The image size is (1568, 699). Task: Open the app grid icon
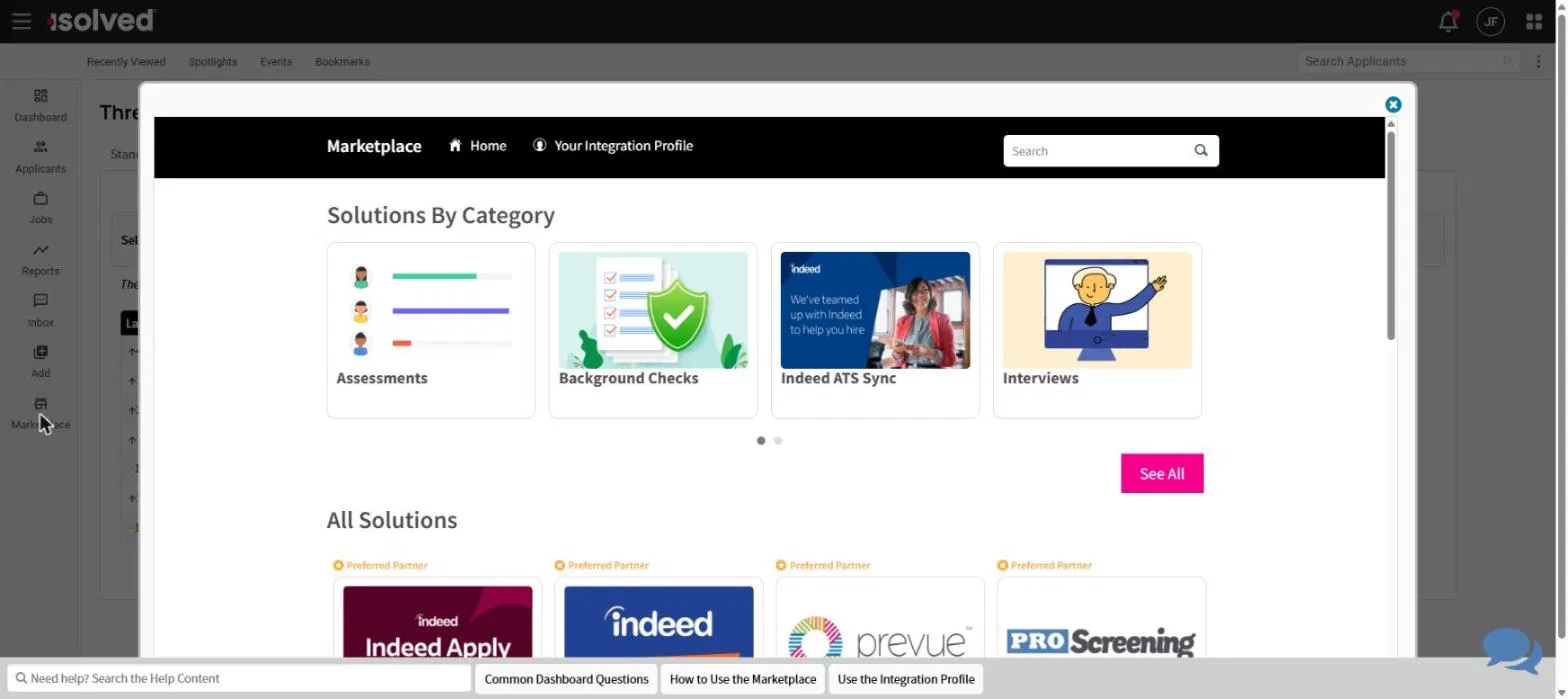[1534, 21]
